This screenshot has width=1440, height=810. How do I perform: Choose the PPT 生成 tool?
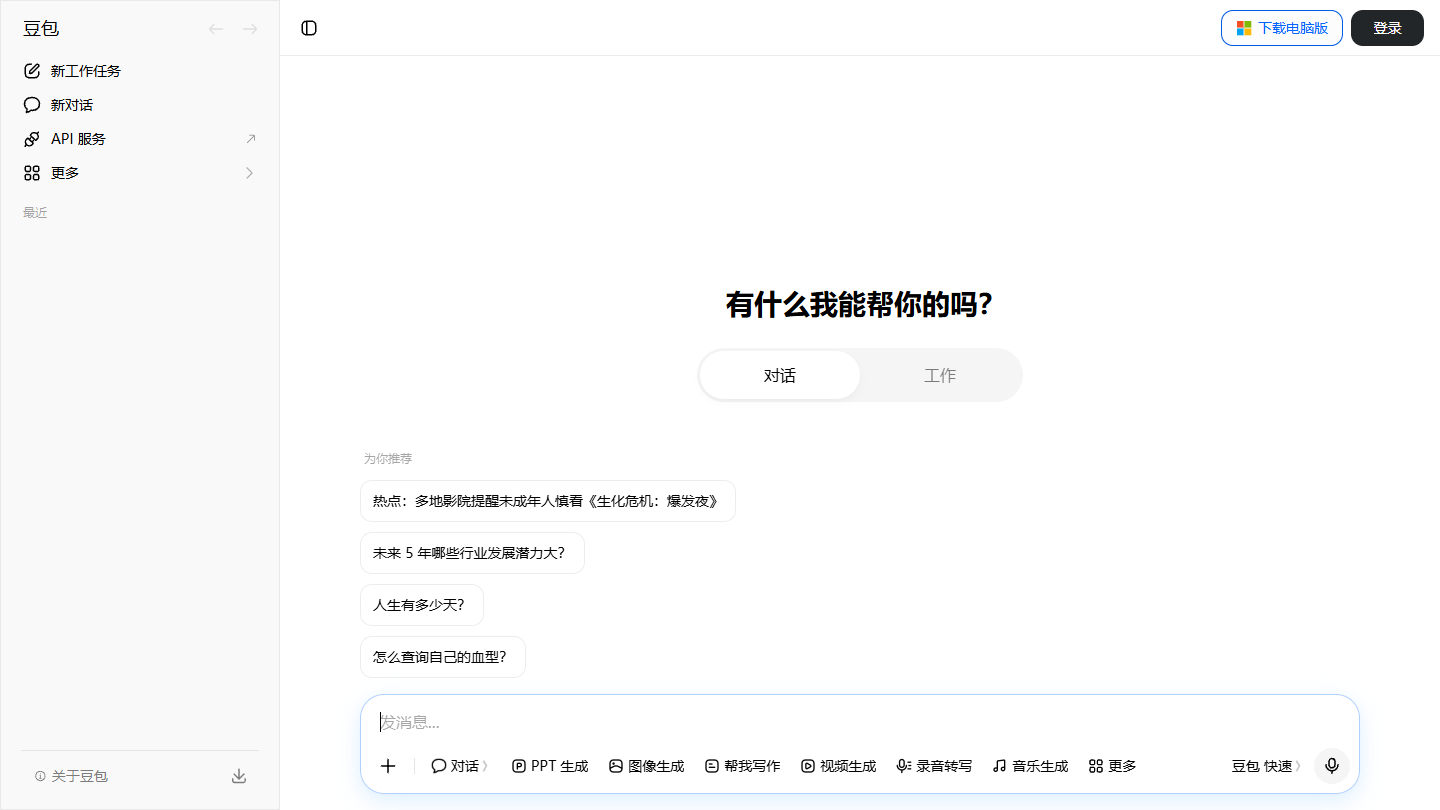pos(550,766)
